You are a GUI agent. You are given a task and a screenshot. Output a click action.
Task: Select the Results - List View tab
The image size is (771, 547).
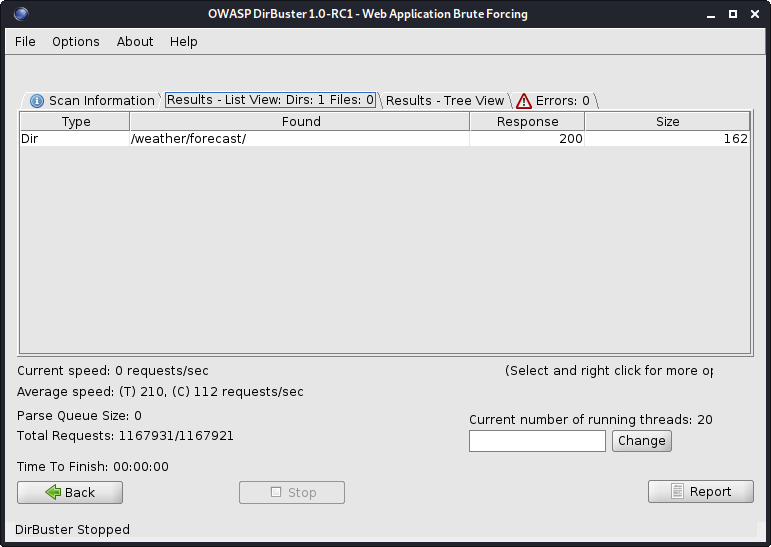tap(270, 100)
